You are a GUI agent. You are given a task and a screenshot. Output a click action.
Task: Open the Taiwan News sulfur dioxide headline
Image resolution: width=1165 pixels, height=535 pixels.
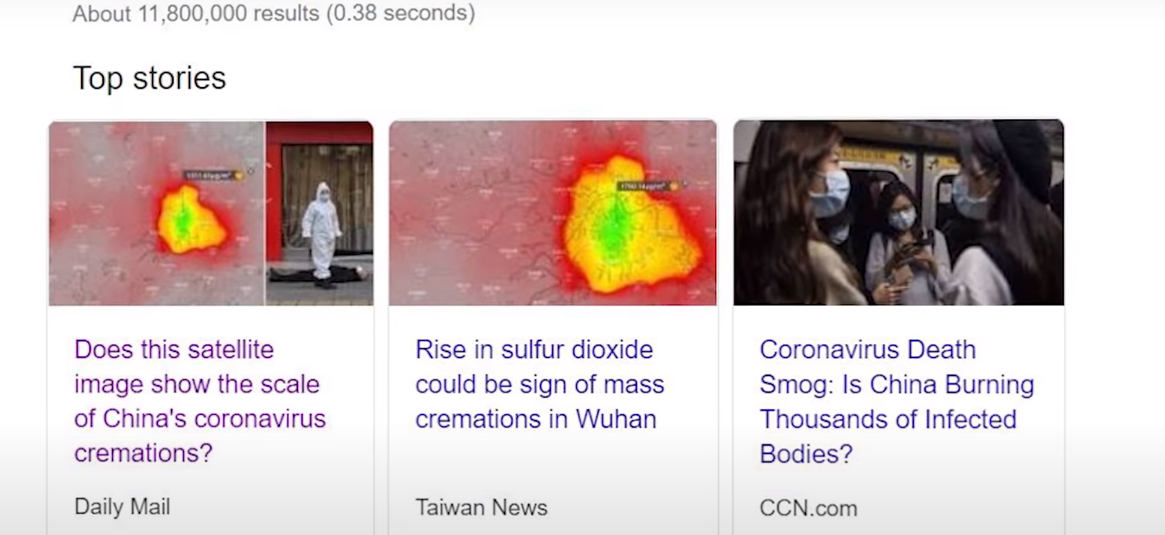[539, 384]
